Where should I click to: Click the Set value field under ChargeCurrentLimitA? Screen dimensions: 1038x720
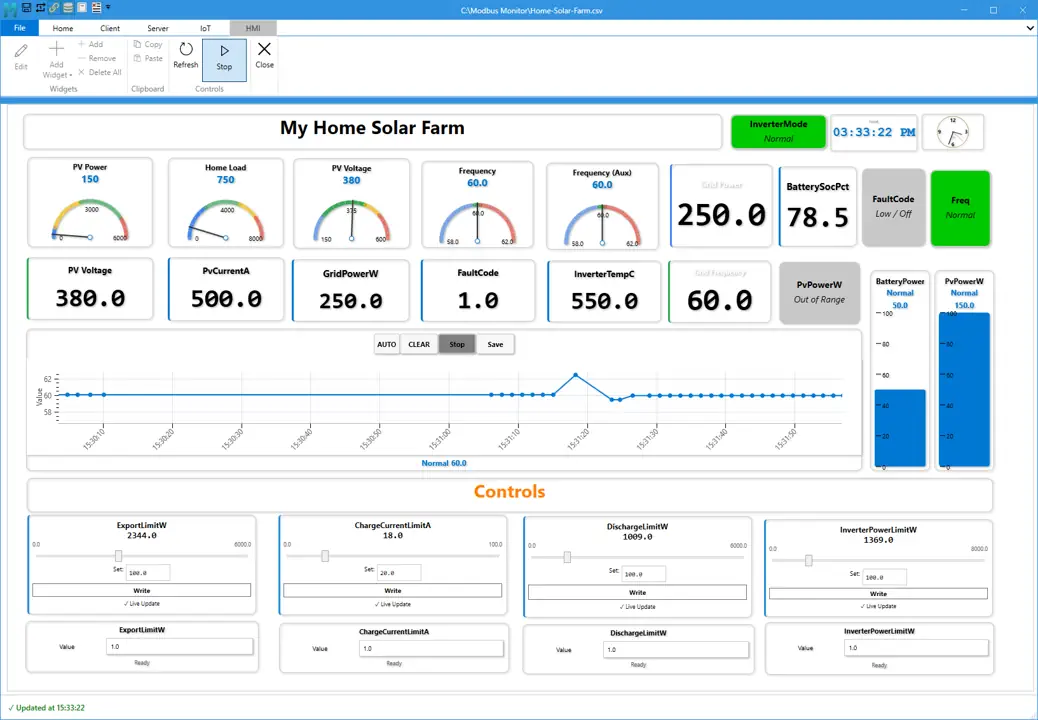coord(400,571)
